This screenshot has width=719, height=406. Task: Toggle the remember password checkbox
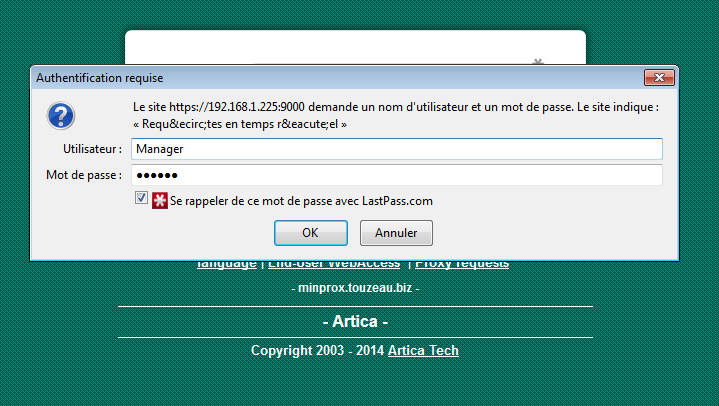tap(141, 200)
